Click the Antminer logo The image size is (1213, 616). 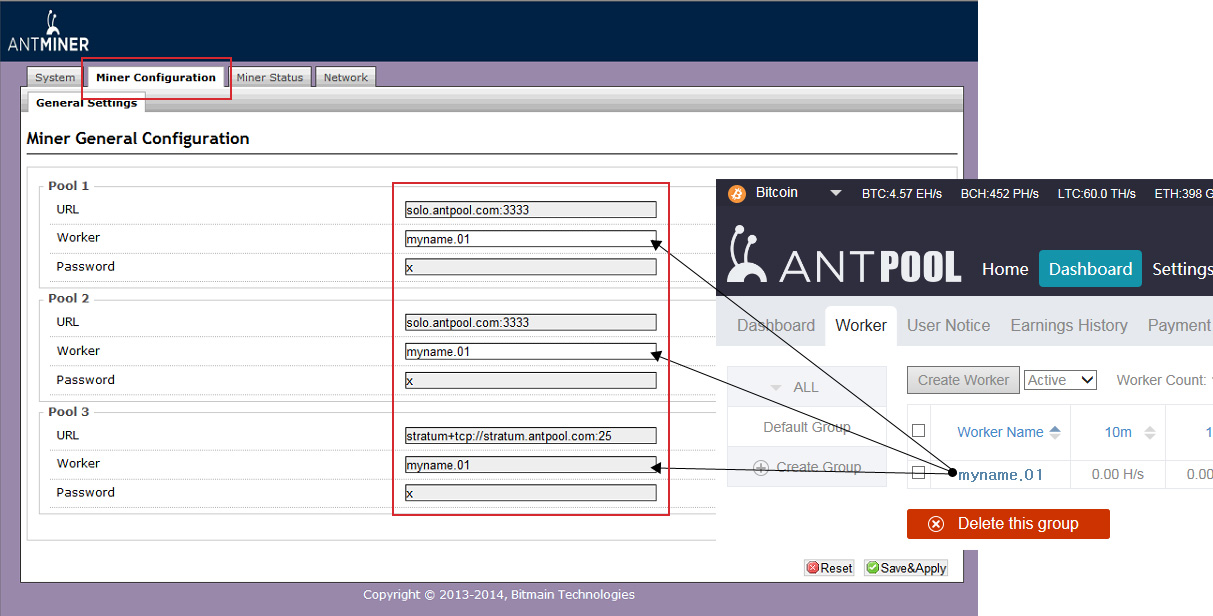(48, 32)
